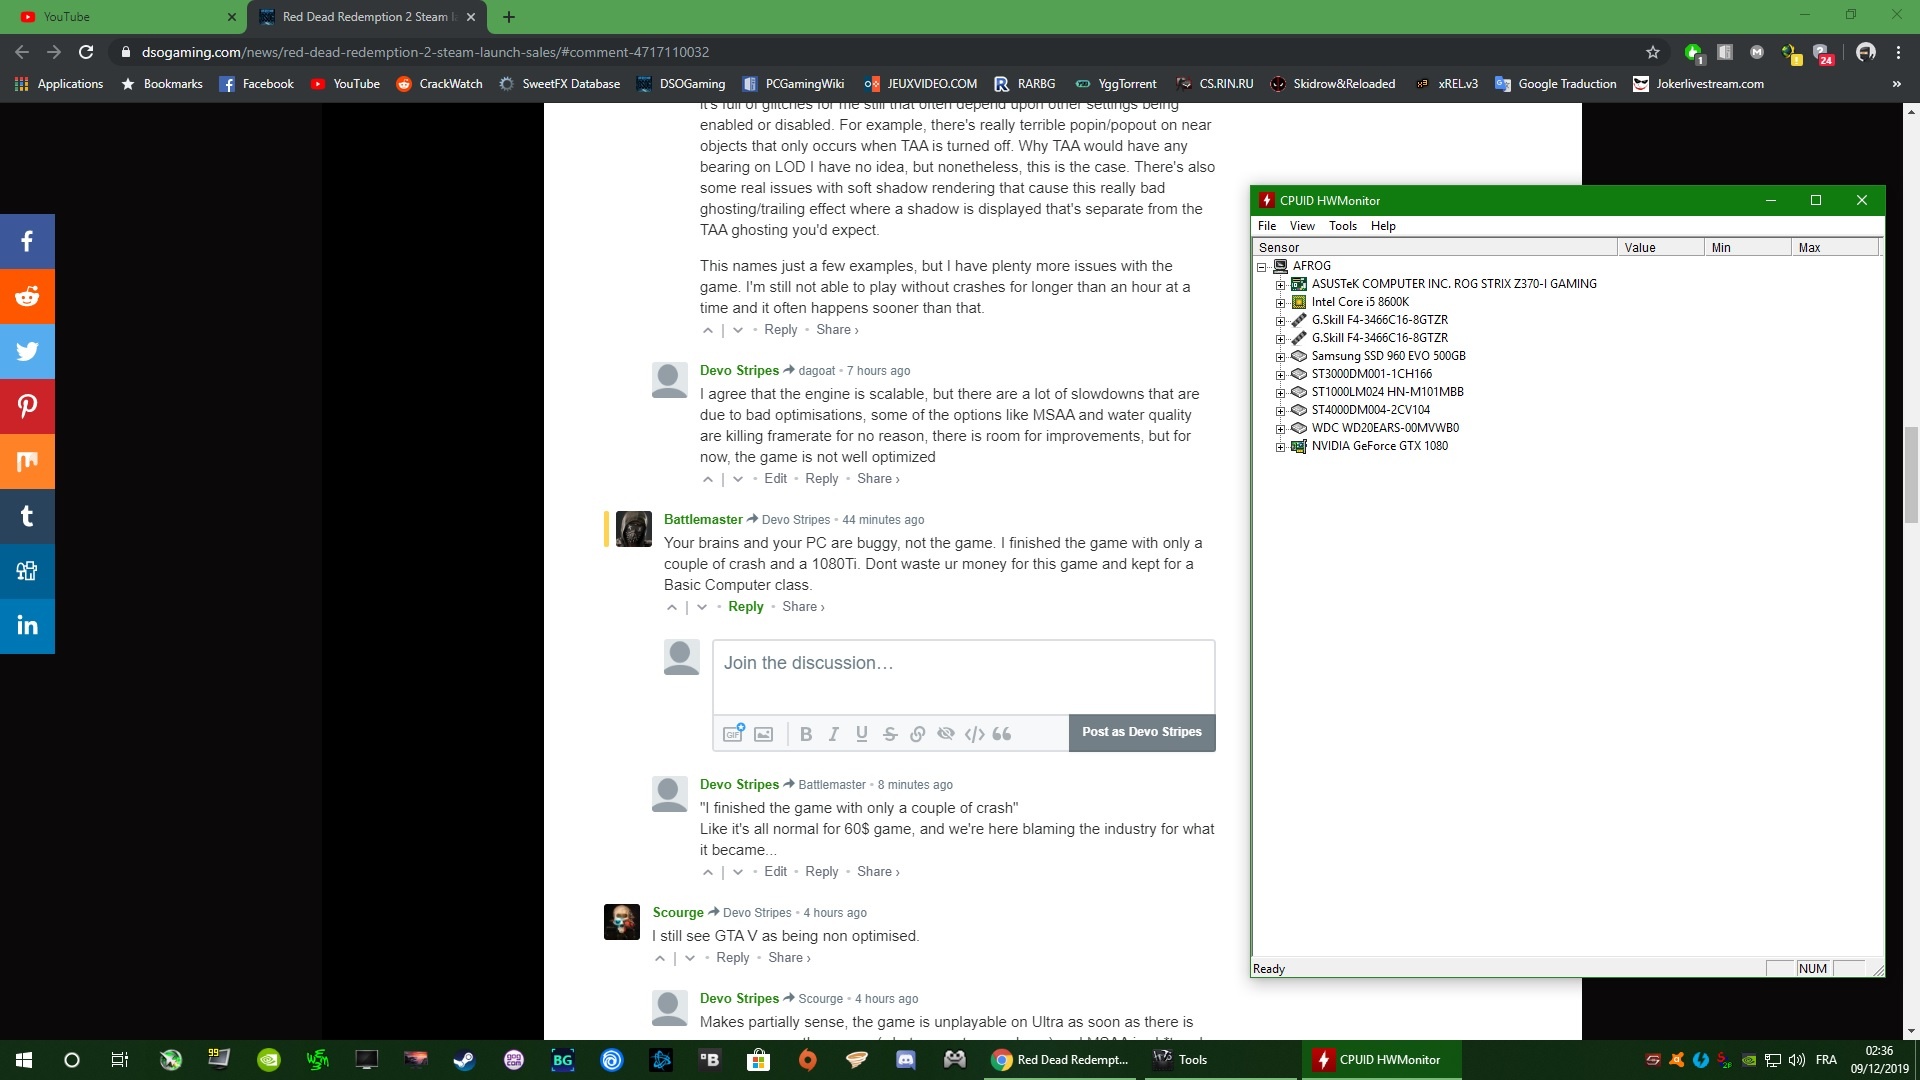Upvote Battlemaster's comment

(x=672, y=607)
